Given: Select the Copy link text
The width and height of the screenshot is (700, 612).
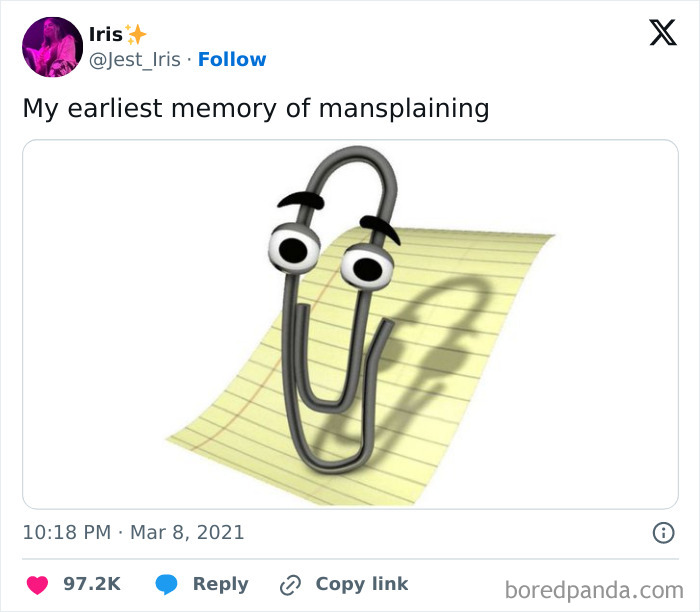Looking at the screenshot, I should click(362, 584).
